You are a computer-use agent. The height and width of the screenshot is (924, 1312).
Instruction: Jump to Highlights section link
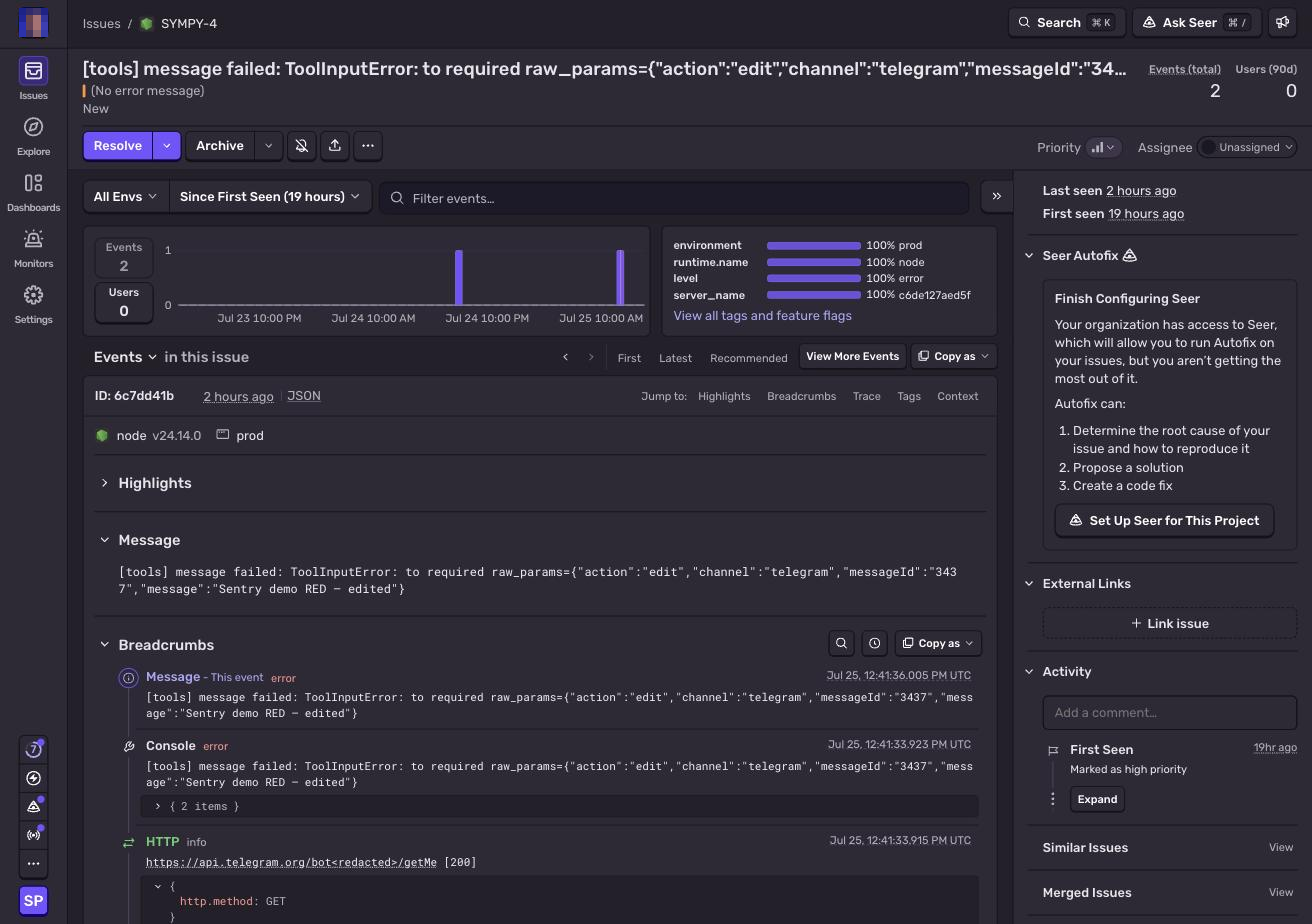(724, 396)
